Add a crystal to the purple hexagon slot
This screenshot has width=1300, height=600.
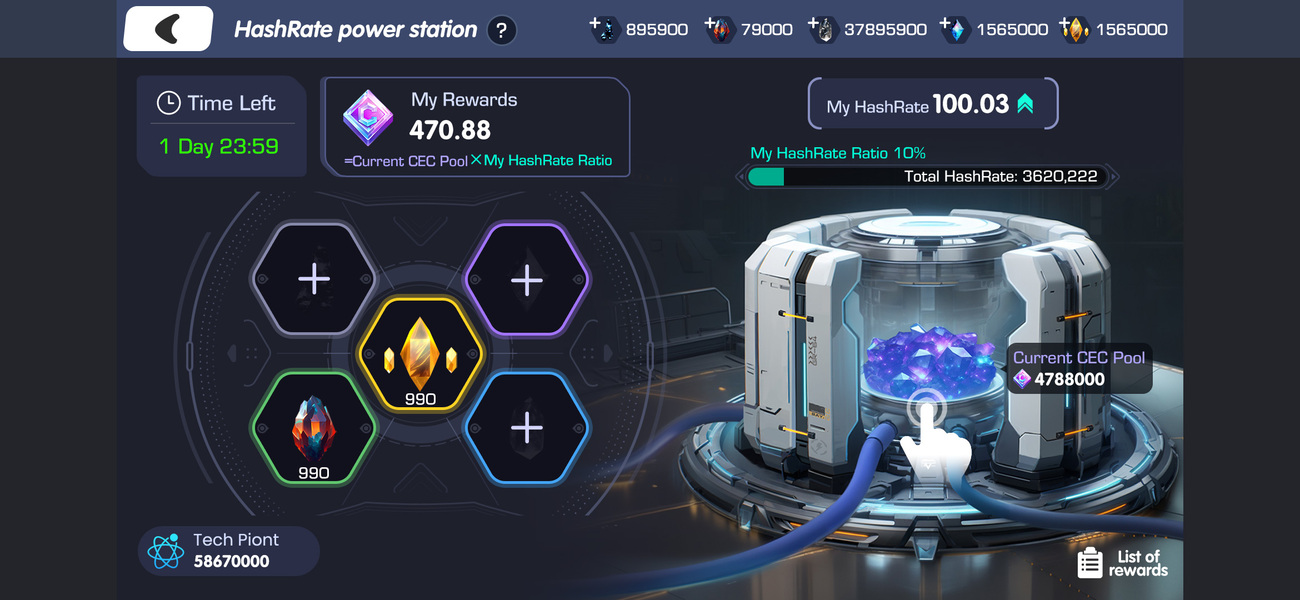[527, 279]
